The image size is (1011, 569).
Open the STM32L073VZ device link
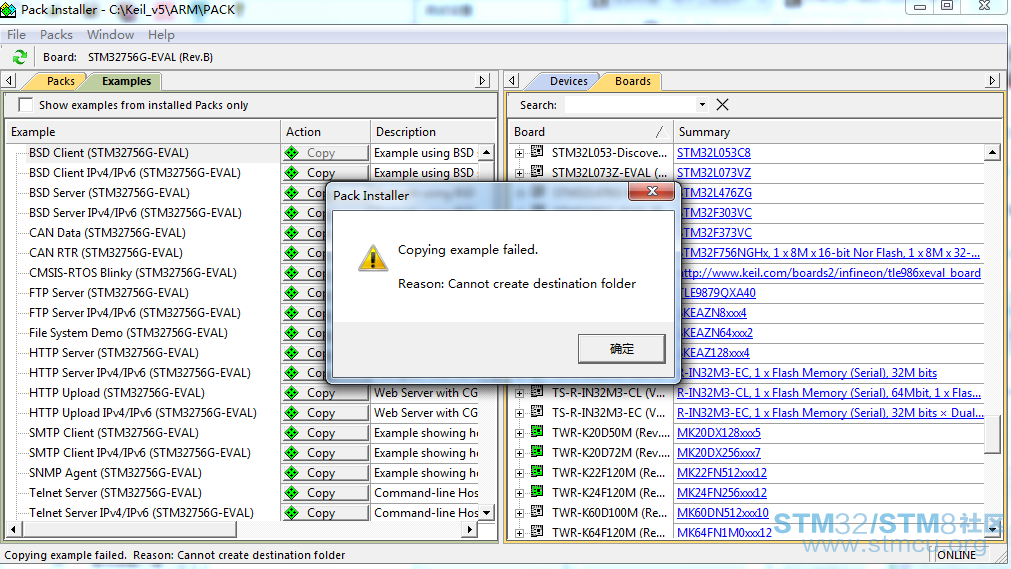[x=714, y=173]
